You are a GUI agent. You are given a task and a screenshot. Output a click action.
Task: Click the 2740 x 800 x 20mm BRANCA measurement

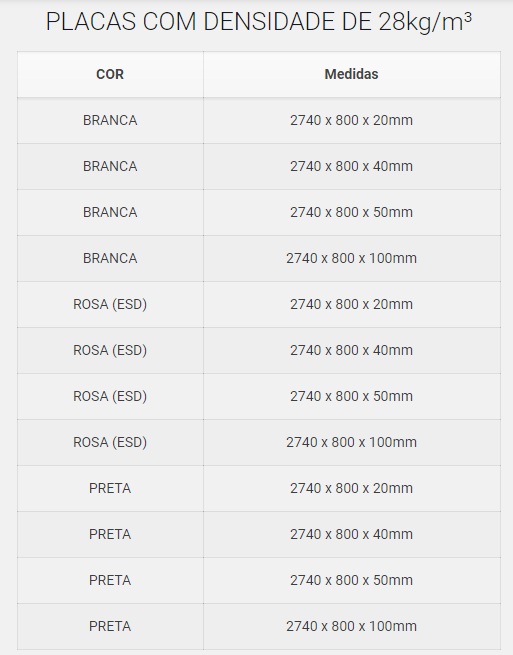tap(352, 120)
